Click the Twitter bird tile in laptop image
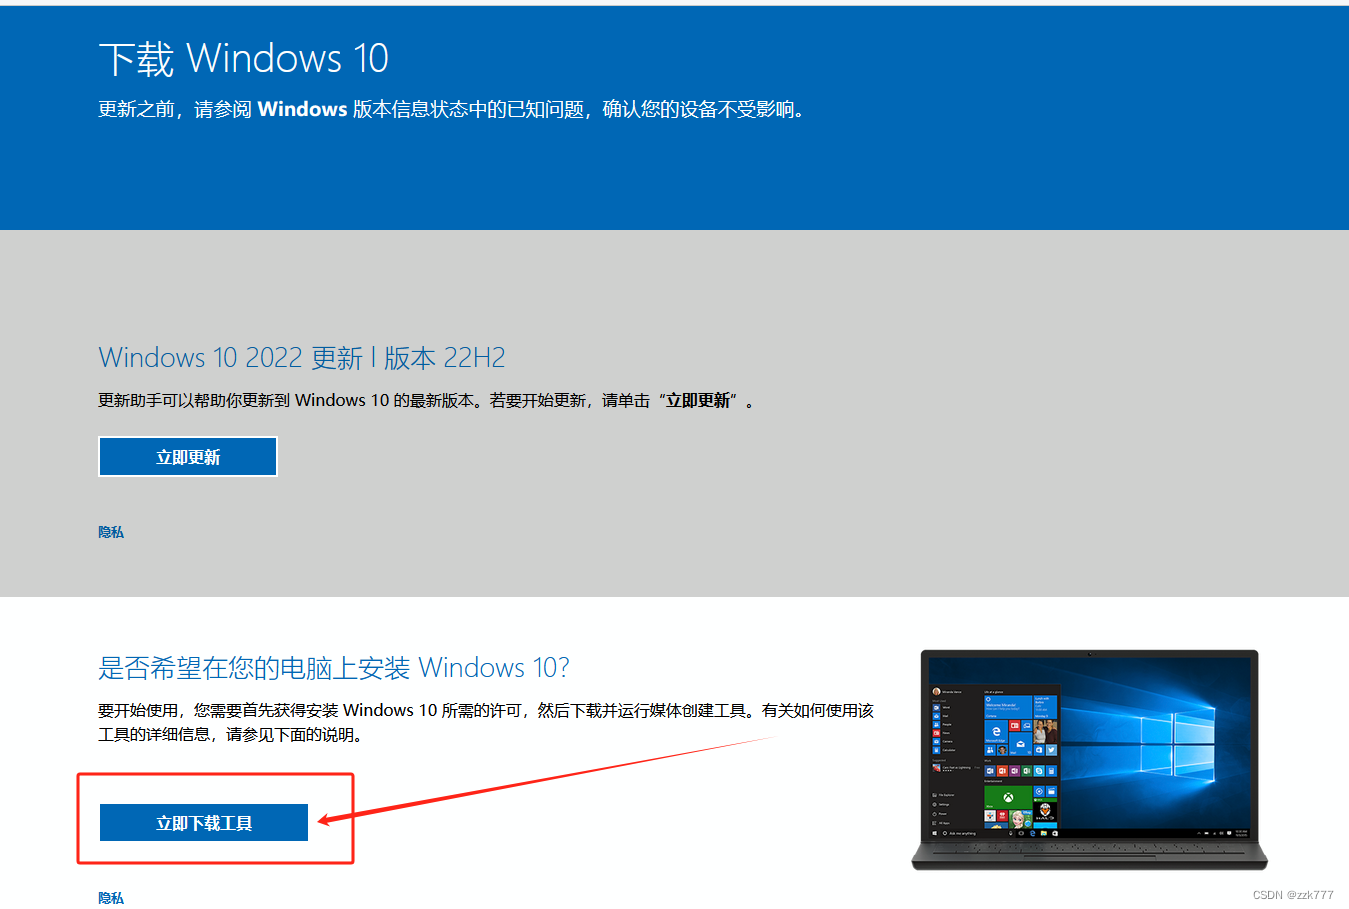 1051,750
